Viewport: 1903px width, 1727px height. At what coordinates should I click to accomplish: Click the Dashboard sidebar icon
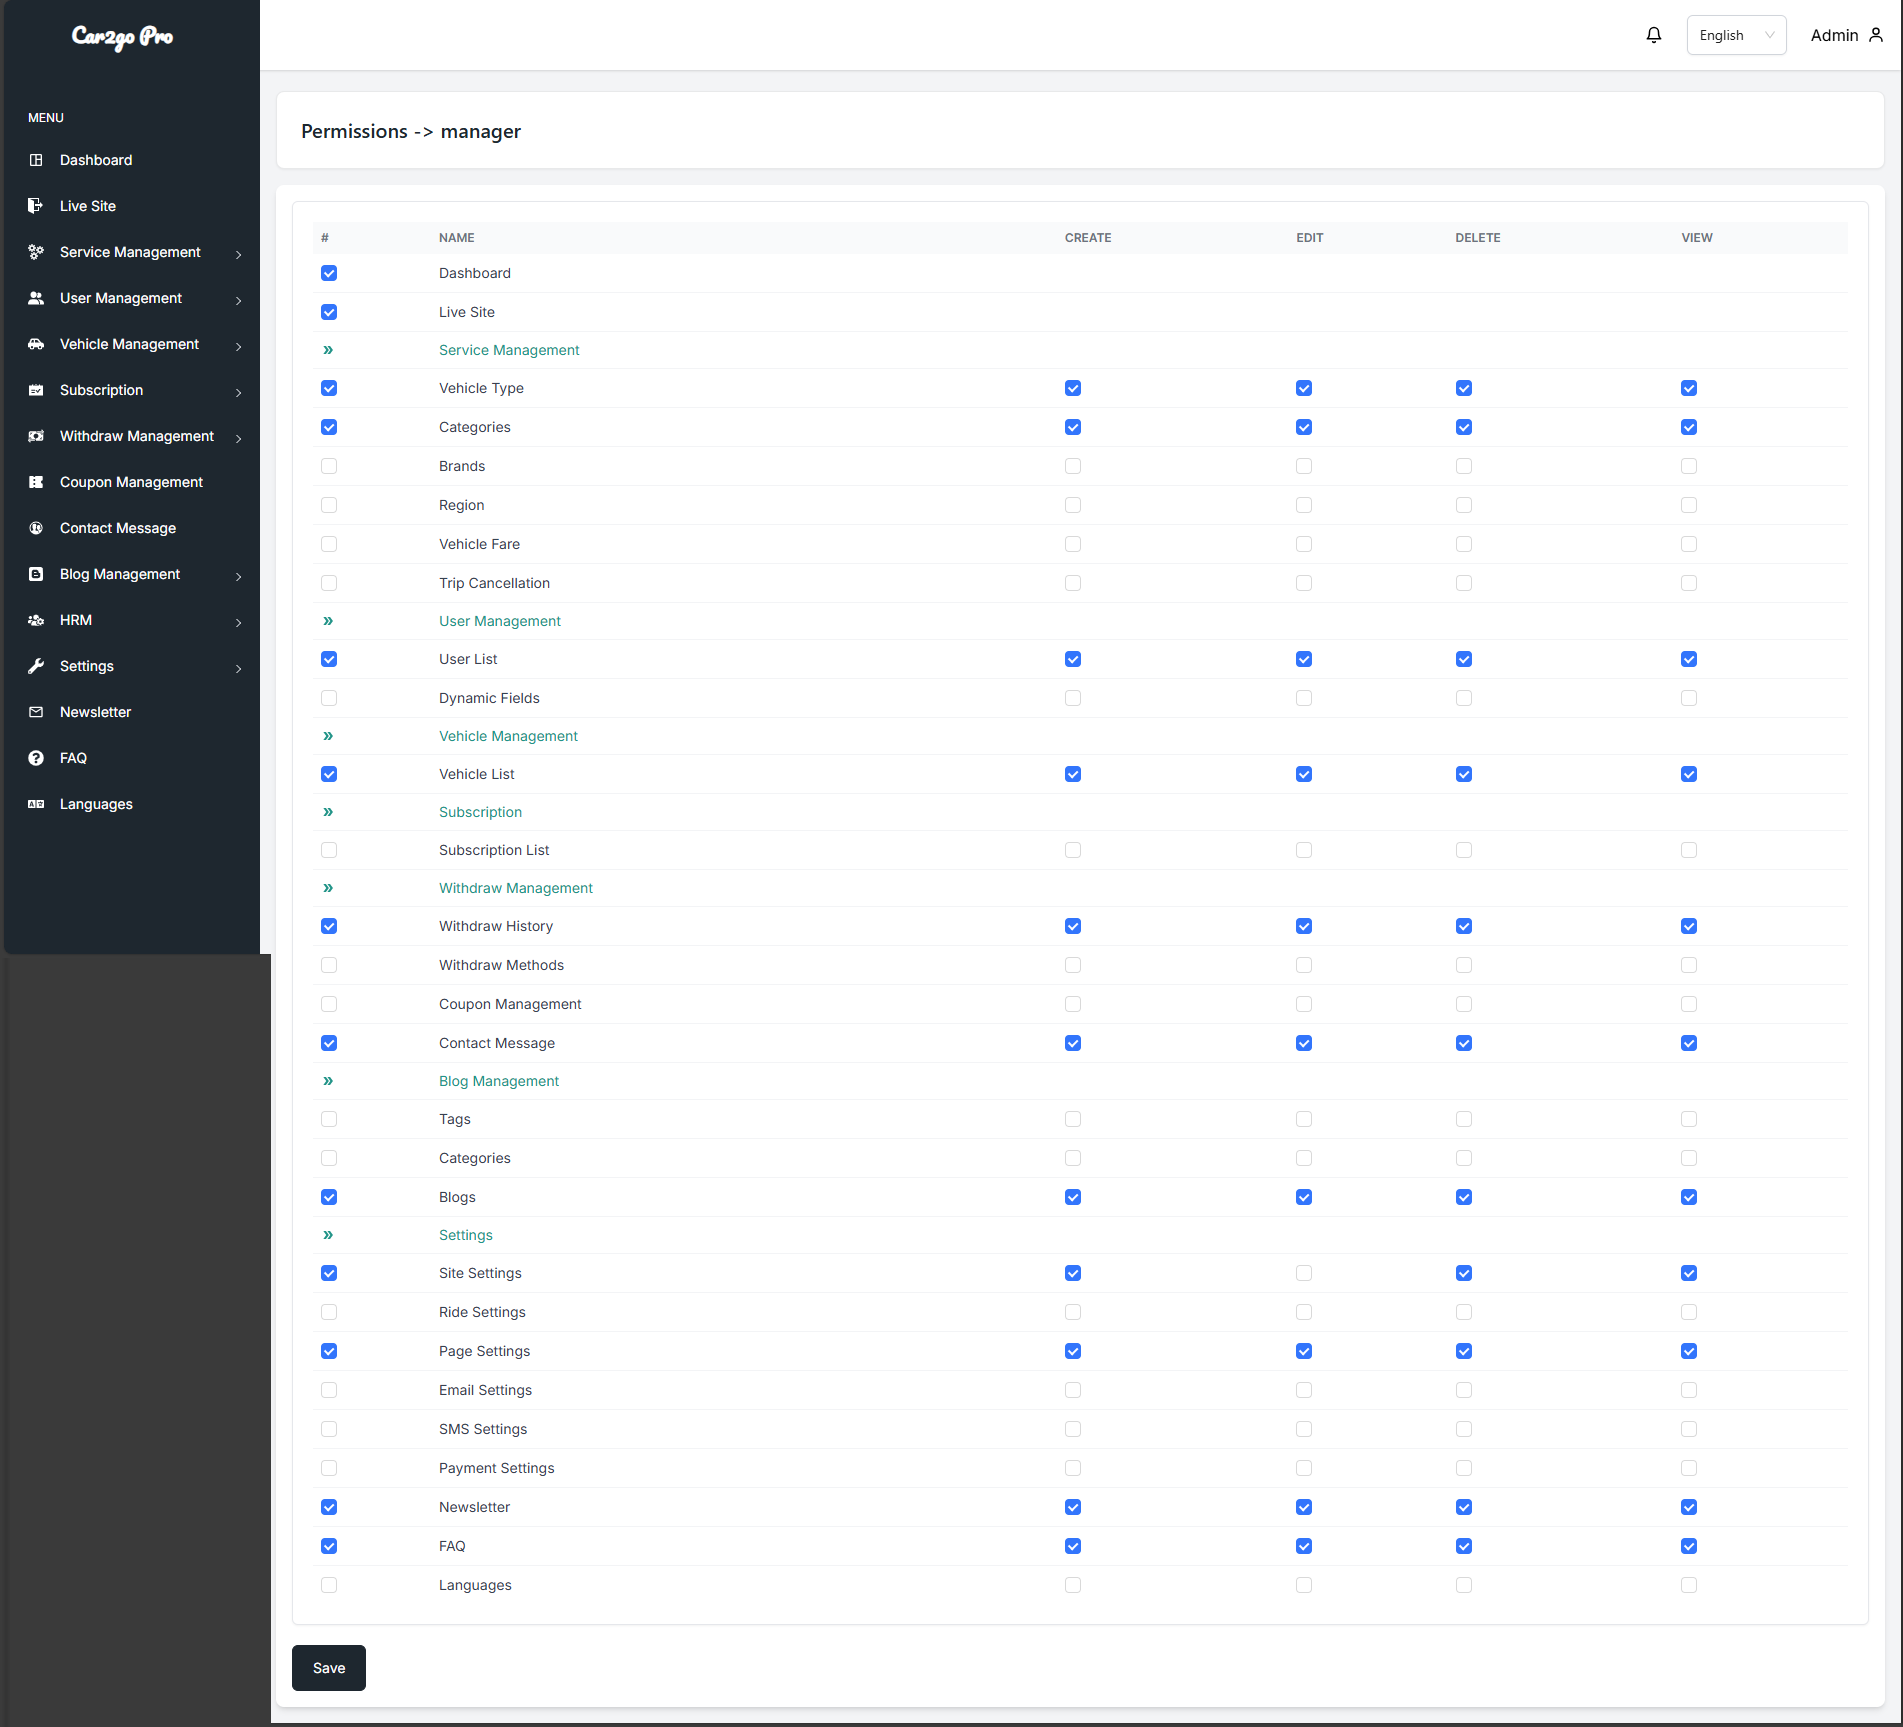(36, 160)
